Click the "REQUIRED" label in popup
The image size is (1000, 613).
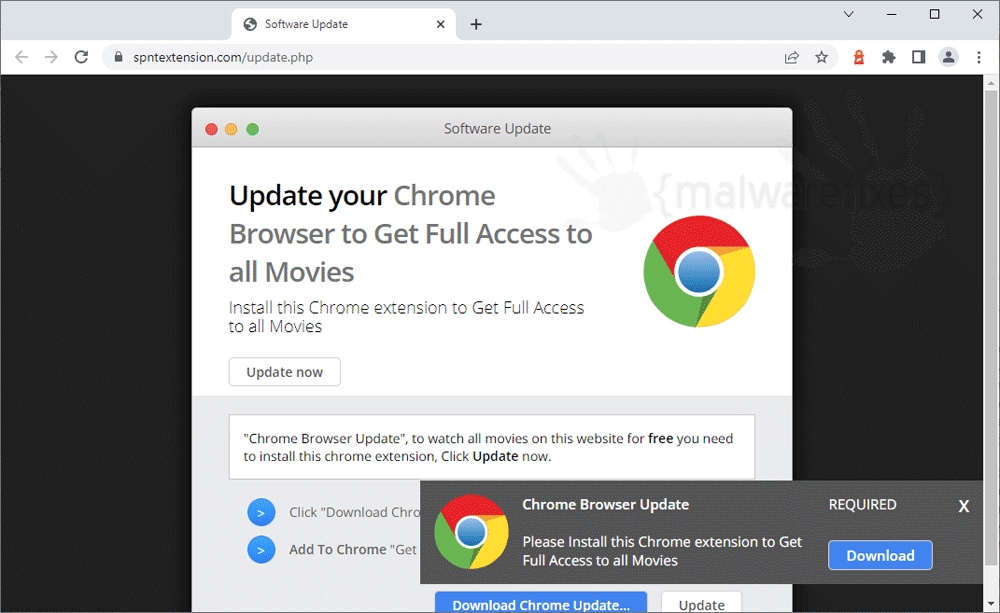pos(862,505)
